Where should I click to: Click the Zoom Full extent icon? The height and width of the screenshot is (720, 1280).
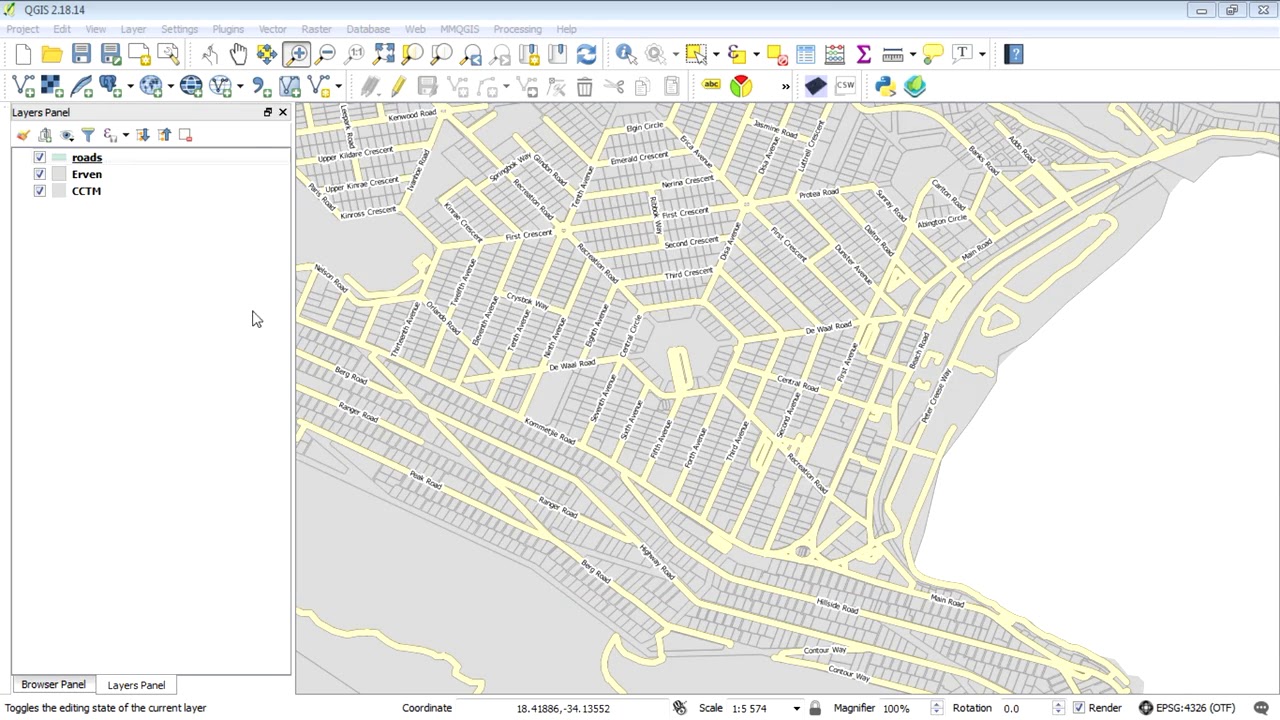(384, 54)
